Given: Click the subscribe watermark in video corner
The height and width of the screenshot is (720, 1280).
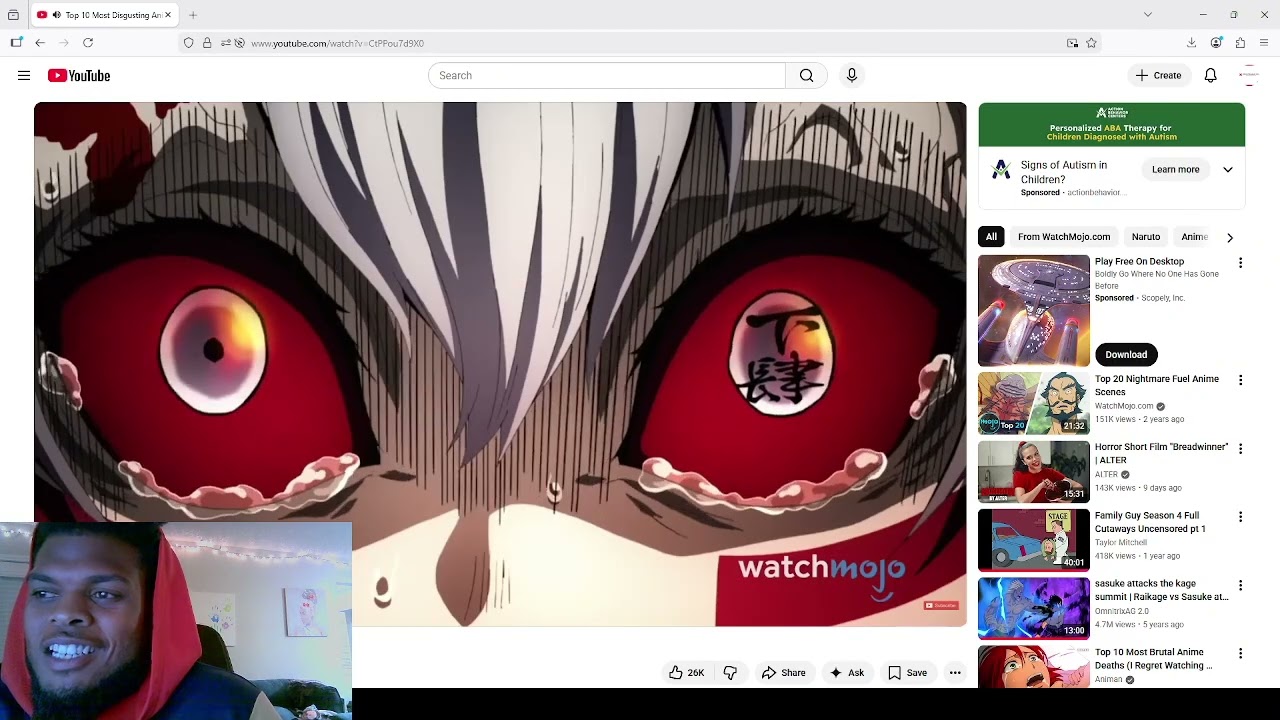Looking at the screenshot, I should click(941, 605).
